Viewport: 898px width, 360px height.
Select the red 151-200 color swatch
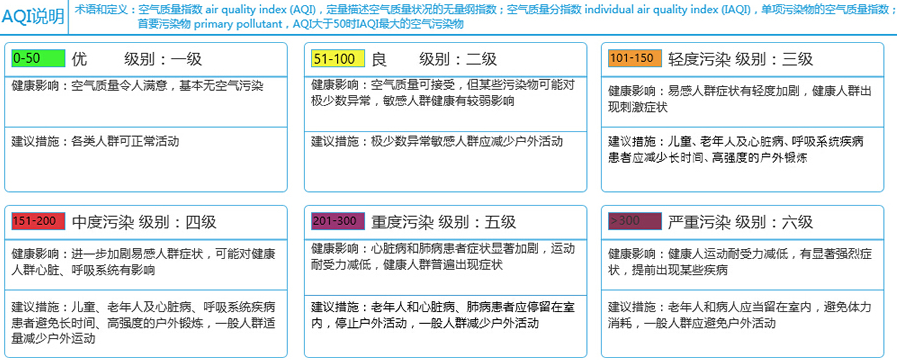click(x=38, y=221)
